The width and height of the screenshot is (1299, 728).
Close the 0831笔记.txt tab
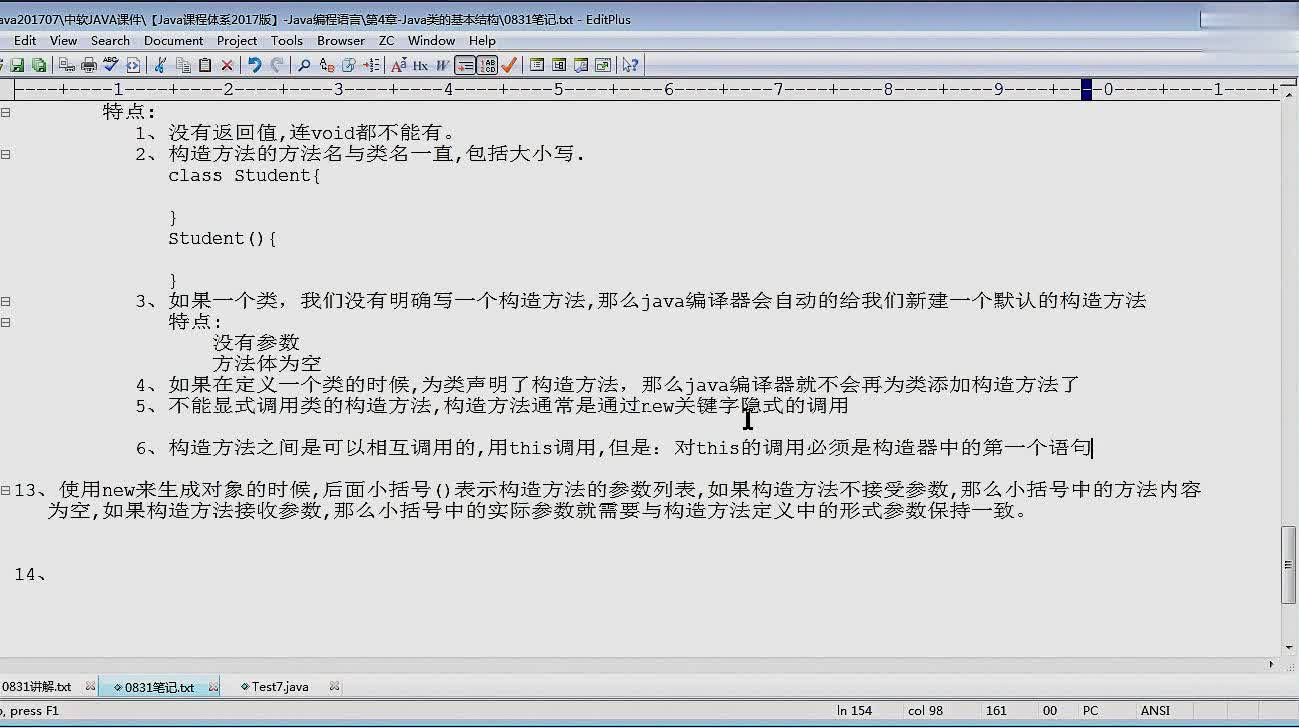pyautogui.click(x=214, y=687)
